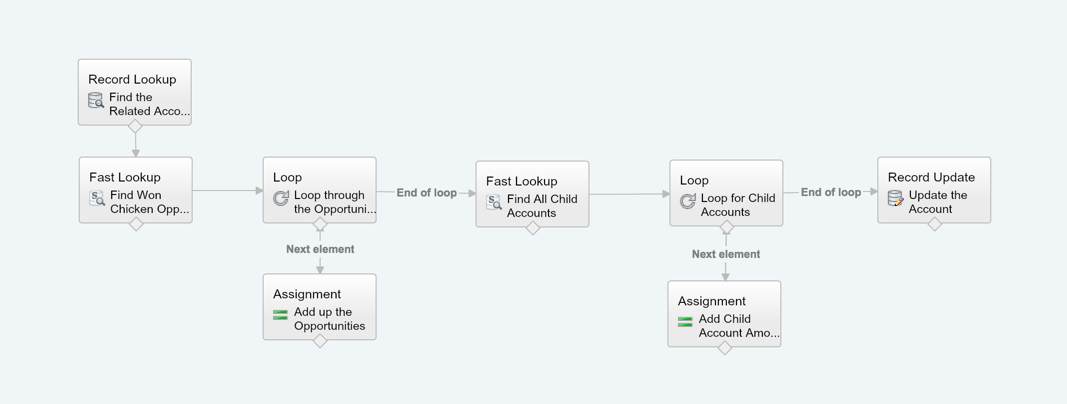Select the first End of loop connector label
Viewport: 1067px width, 404px height.
[x=426, y=193]
